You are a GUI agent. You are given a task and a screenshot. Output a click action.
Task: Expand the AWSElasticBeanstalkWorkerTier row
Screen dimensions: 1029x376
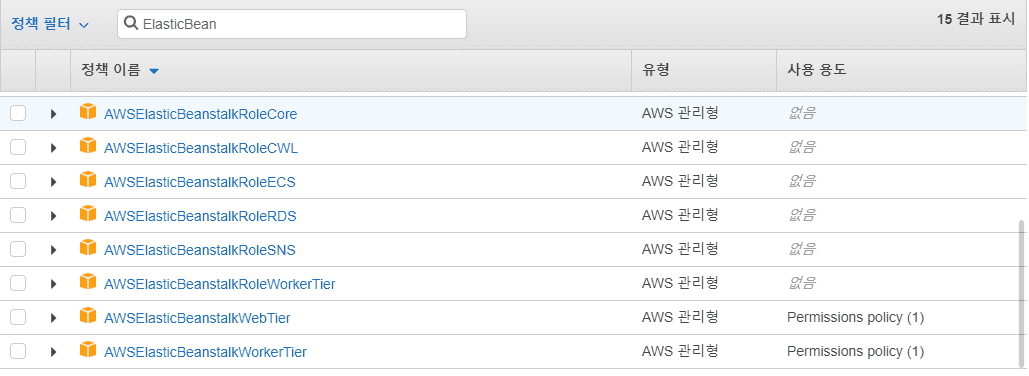[x=54, y=352]
